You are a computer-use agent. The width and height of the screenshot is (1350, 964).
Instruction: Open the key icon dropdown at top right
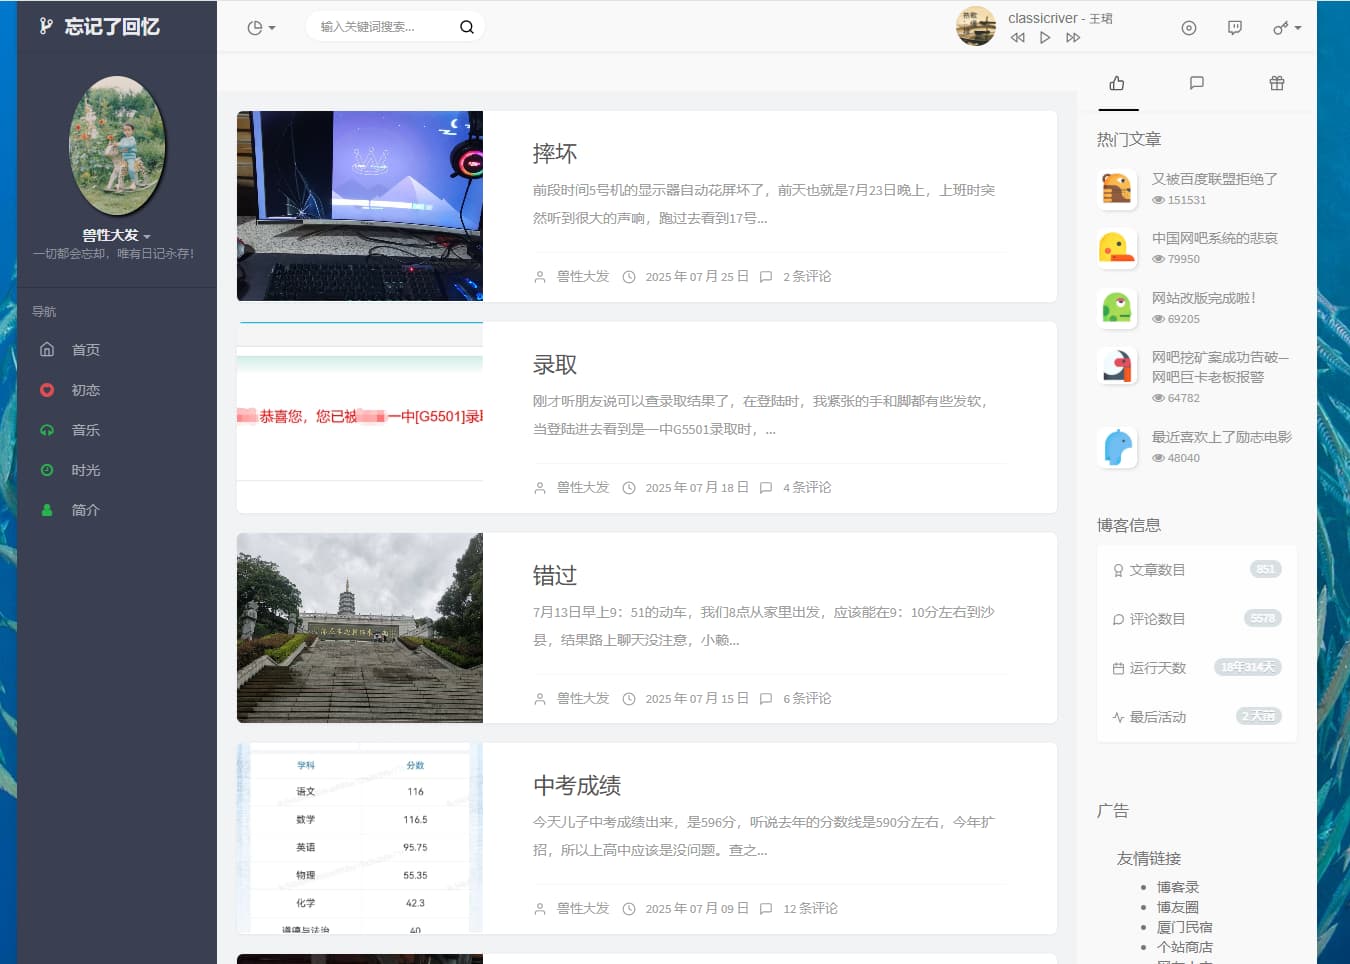[1285, 28]
